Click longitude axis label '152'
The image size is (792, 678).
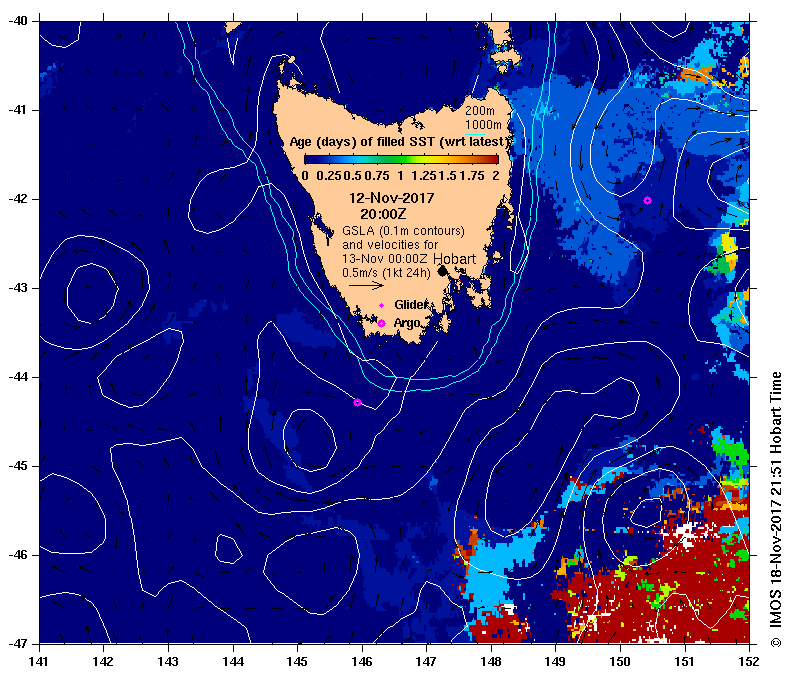pos(749,661)
